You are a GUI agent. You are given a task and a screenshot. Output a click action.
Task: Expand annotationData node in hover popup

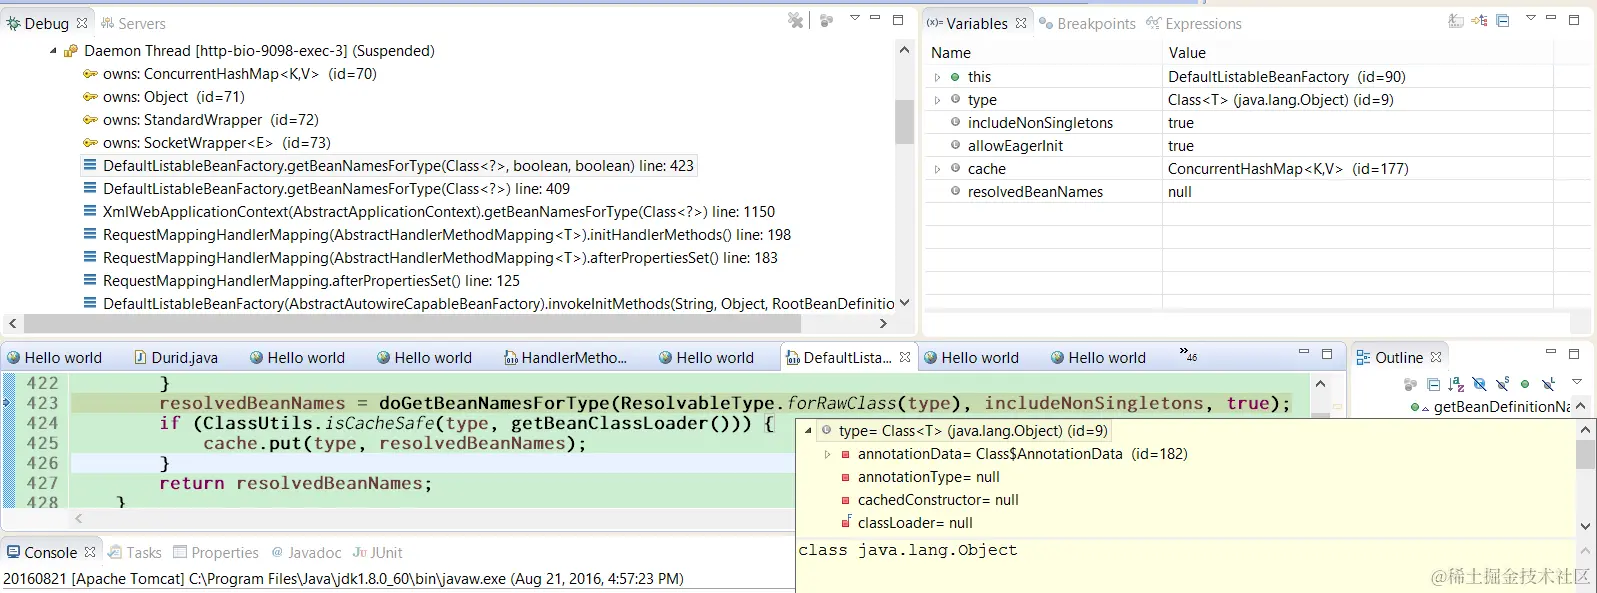(827, 454)
